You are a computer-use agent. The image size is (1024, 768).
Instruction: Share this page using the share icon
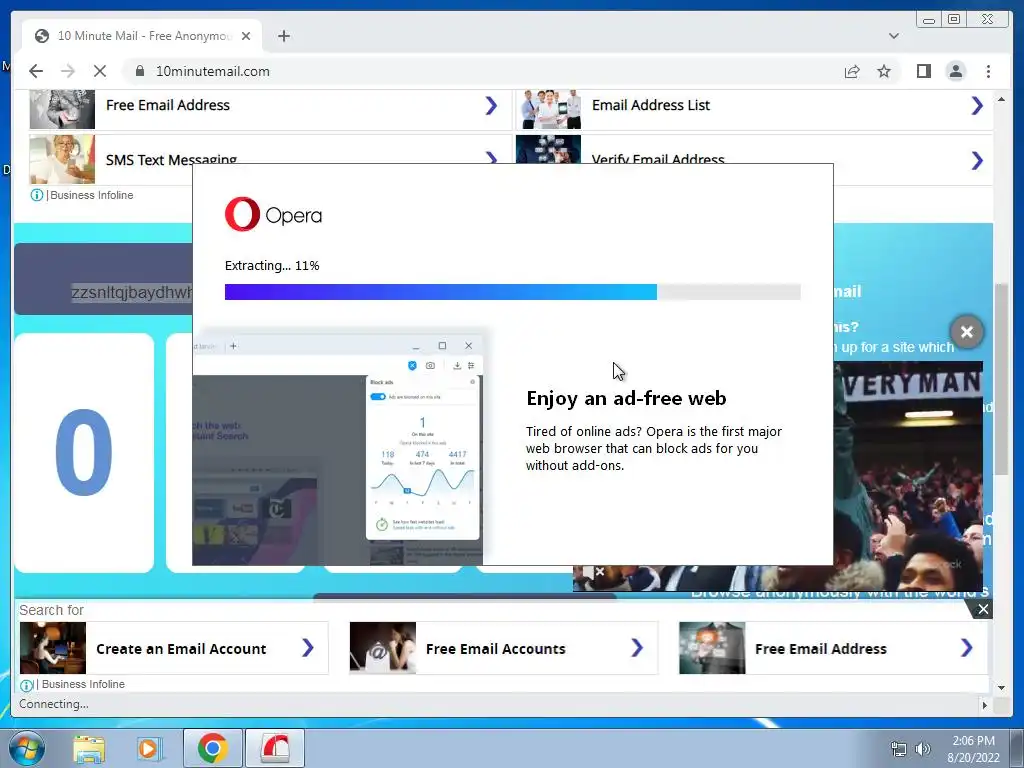852,71
